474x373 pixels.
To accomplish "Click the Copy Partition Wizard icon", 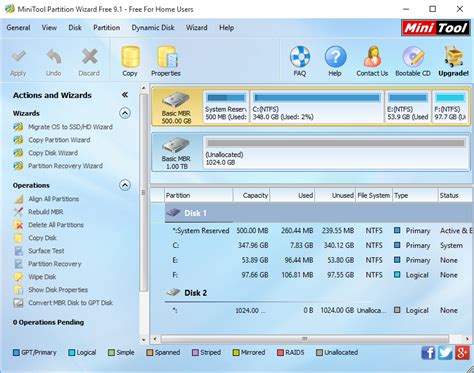I will 18,140.
